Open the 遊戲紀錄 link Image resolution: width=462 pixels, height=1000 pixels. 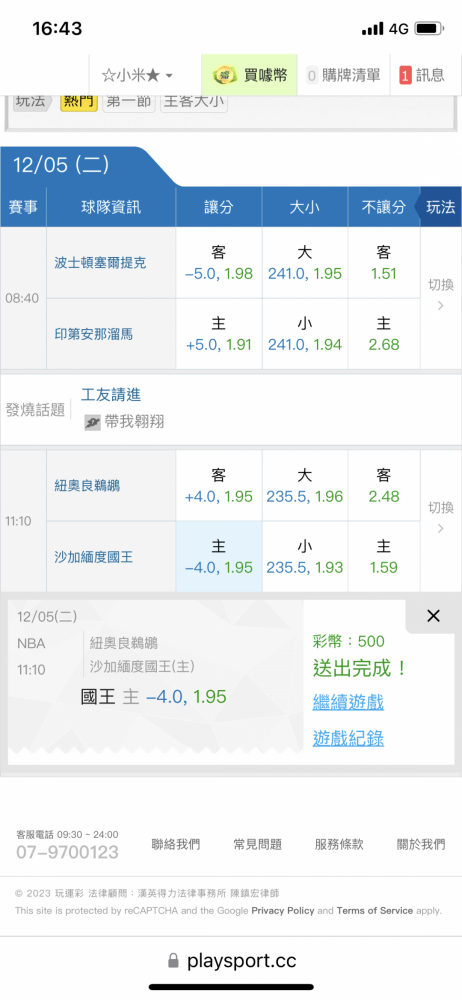(348, 739)
